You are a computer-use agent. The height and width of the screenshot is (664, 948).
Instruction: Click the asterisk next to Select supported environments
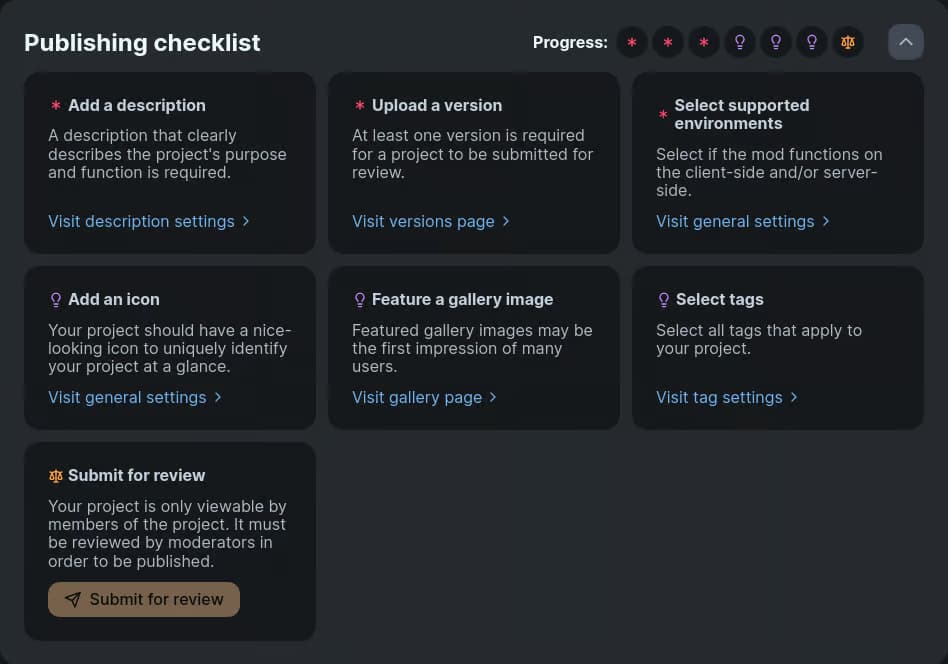click(663, 115)
